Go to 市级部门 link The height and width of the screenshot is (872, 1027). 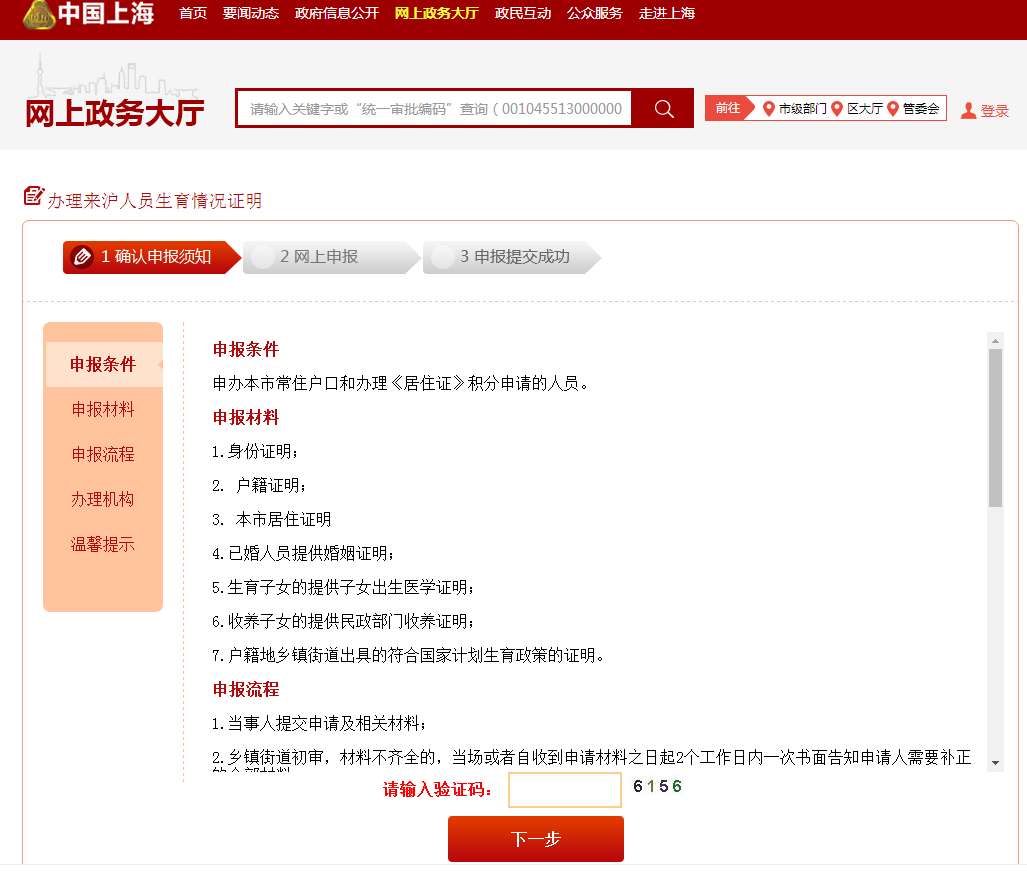click(x=802, y=109)
